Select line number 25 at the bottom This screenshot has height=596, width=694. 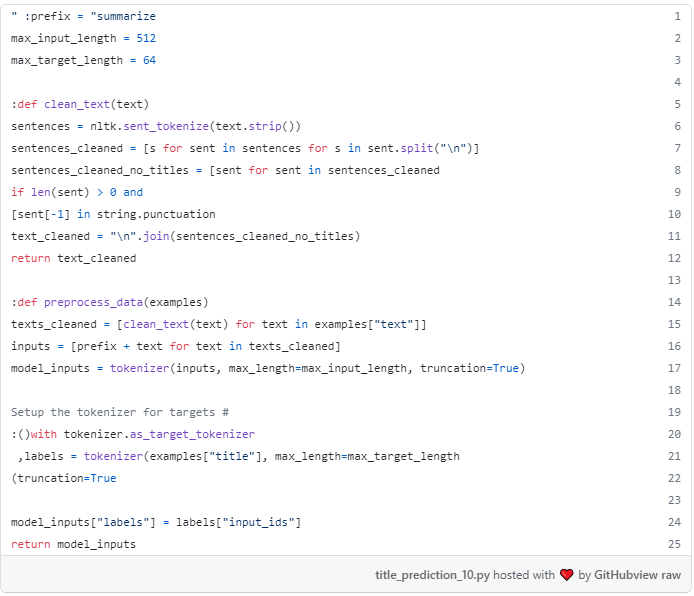click(x=674, y=544)
